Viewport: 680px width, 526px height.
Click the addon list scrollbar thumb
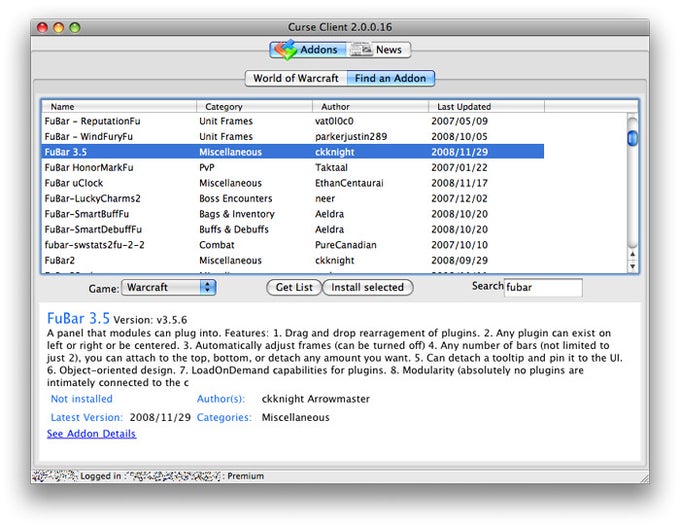(633, 138)
